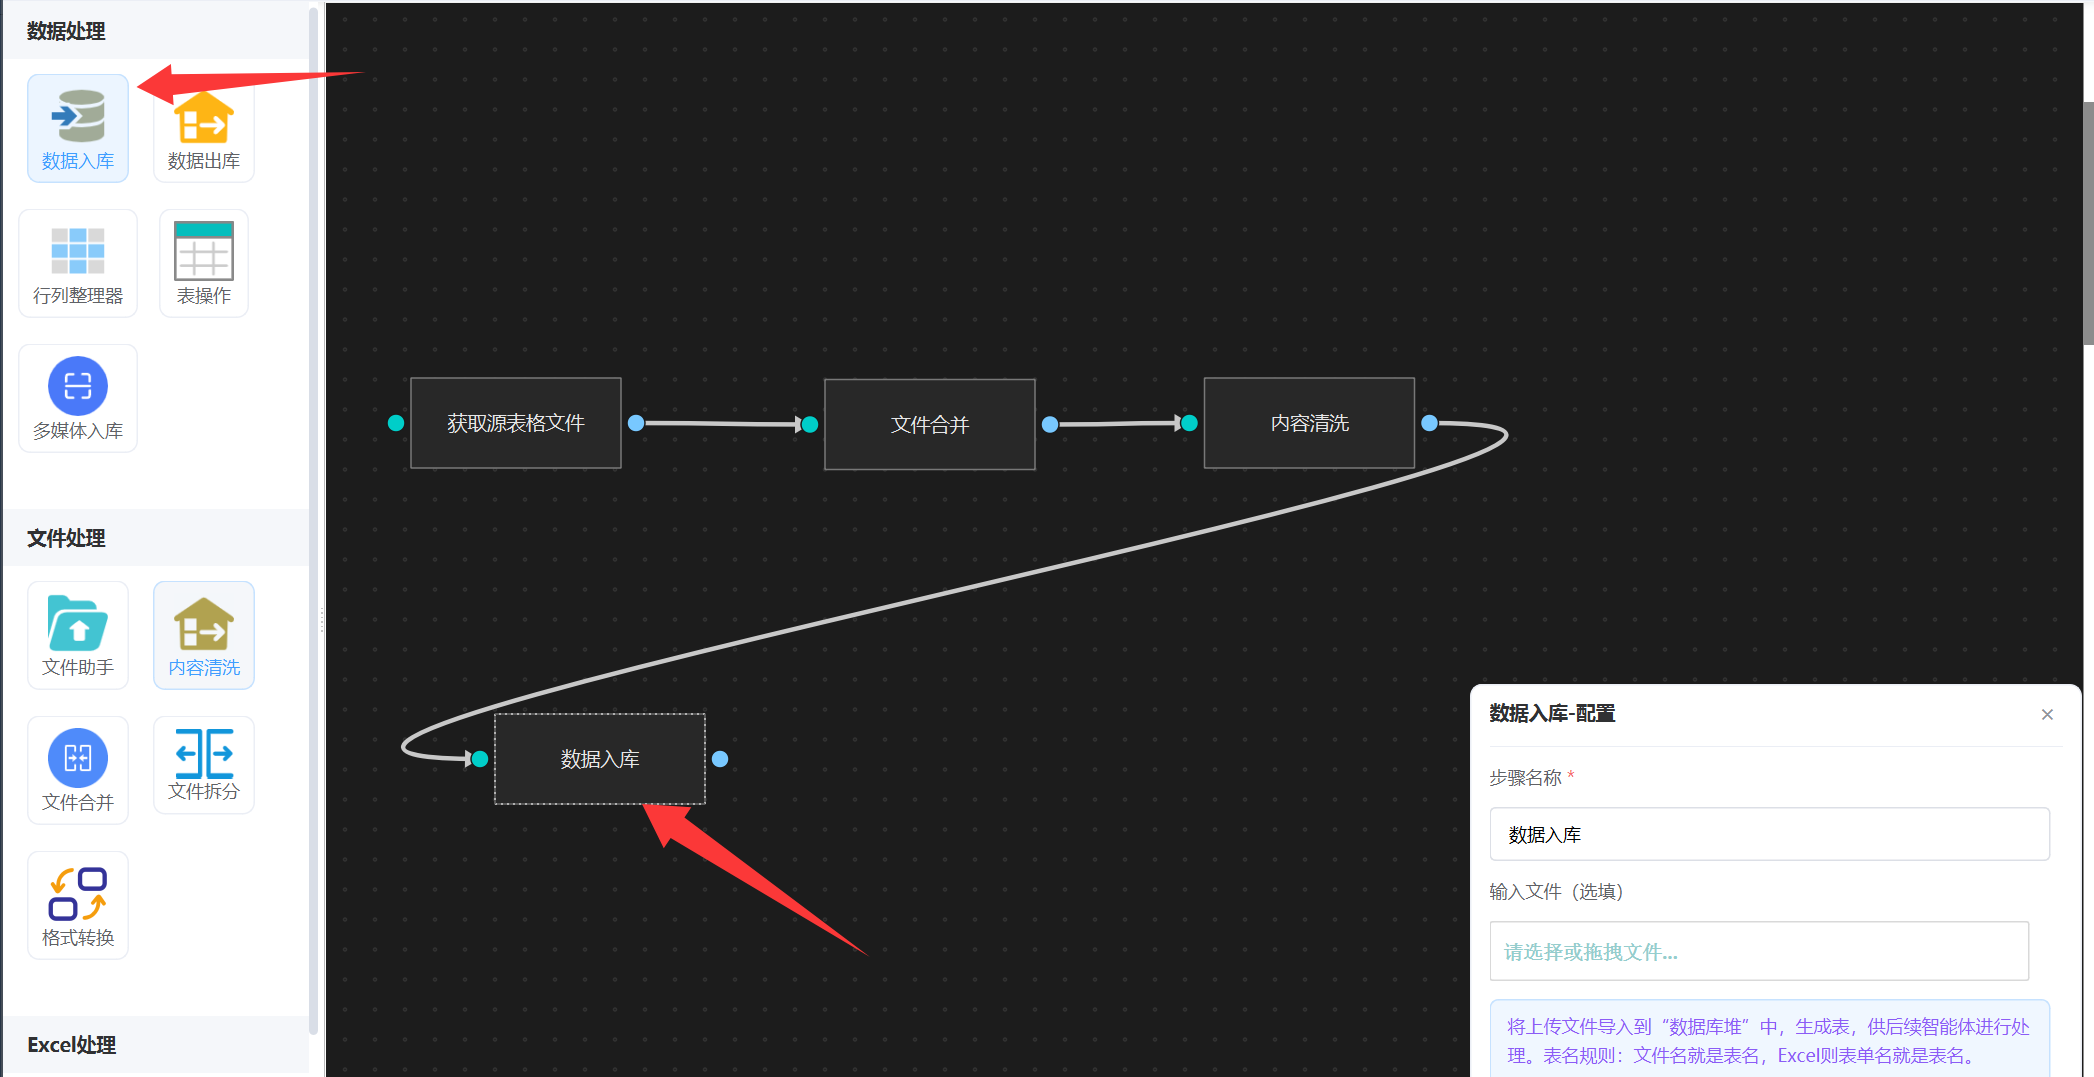The height and width of the screenshot is (1077, 2094).
Task: Click the 文件合并 node on canvas
Action: 929,424
